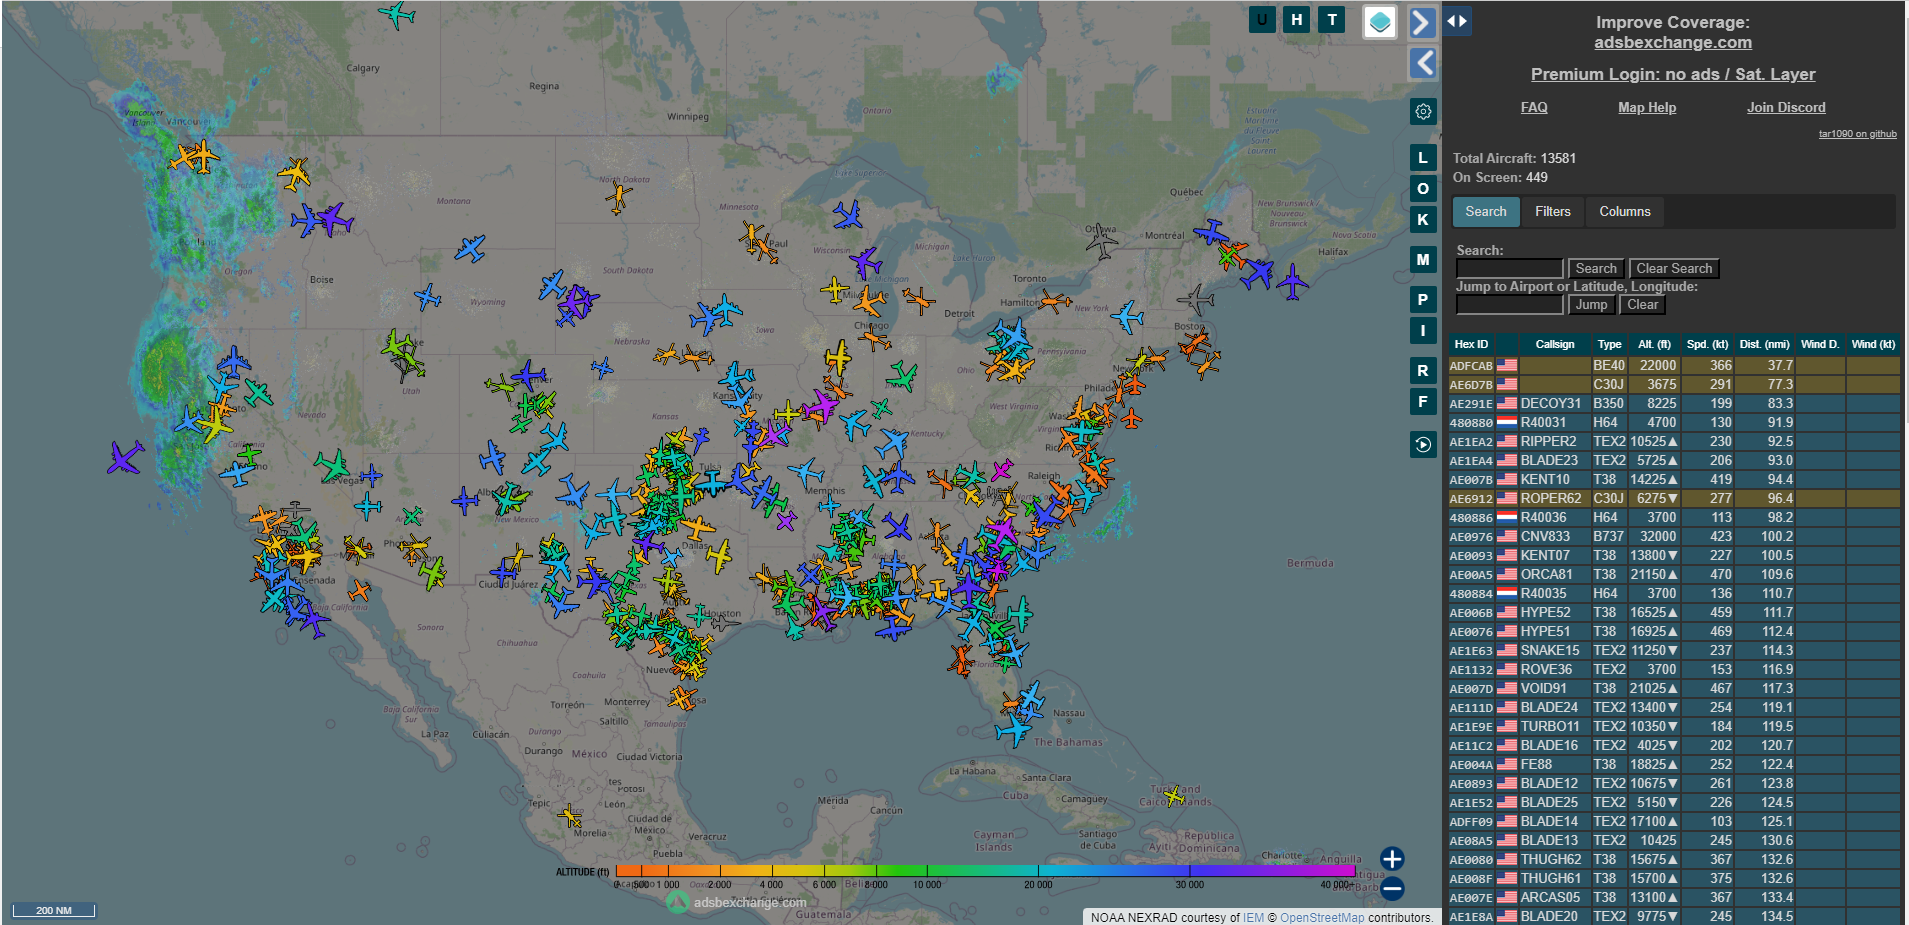Toggle the P map button
The image size is (1909, 925).
[1423, 300]
